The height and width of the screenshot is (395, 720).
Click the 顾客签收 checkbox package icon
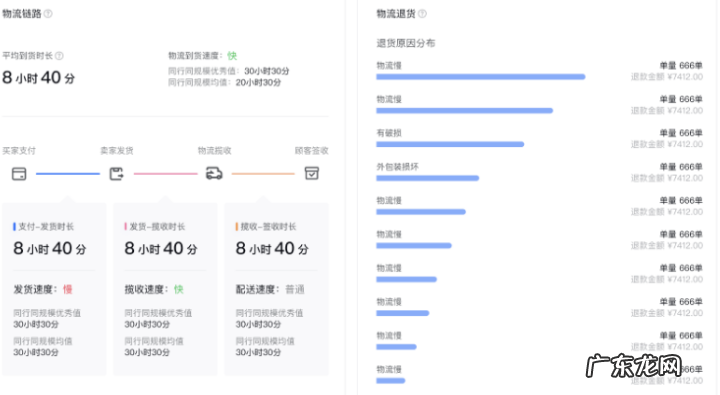click(312, 174)
